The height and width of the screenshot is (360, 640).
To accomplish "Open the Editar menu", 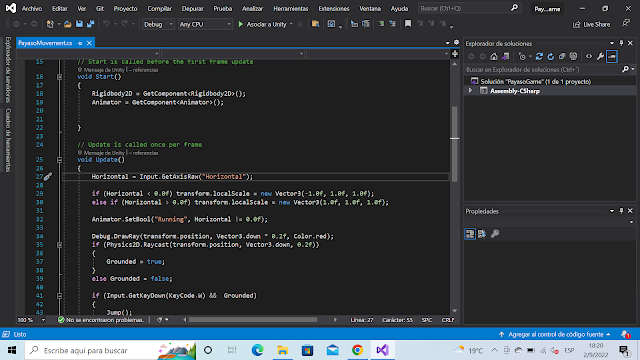I will point(60,9).
